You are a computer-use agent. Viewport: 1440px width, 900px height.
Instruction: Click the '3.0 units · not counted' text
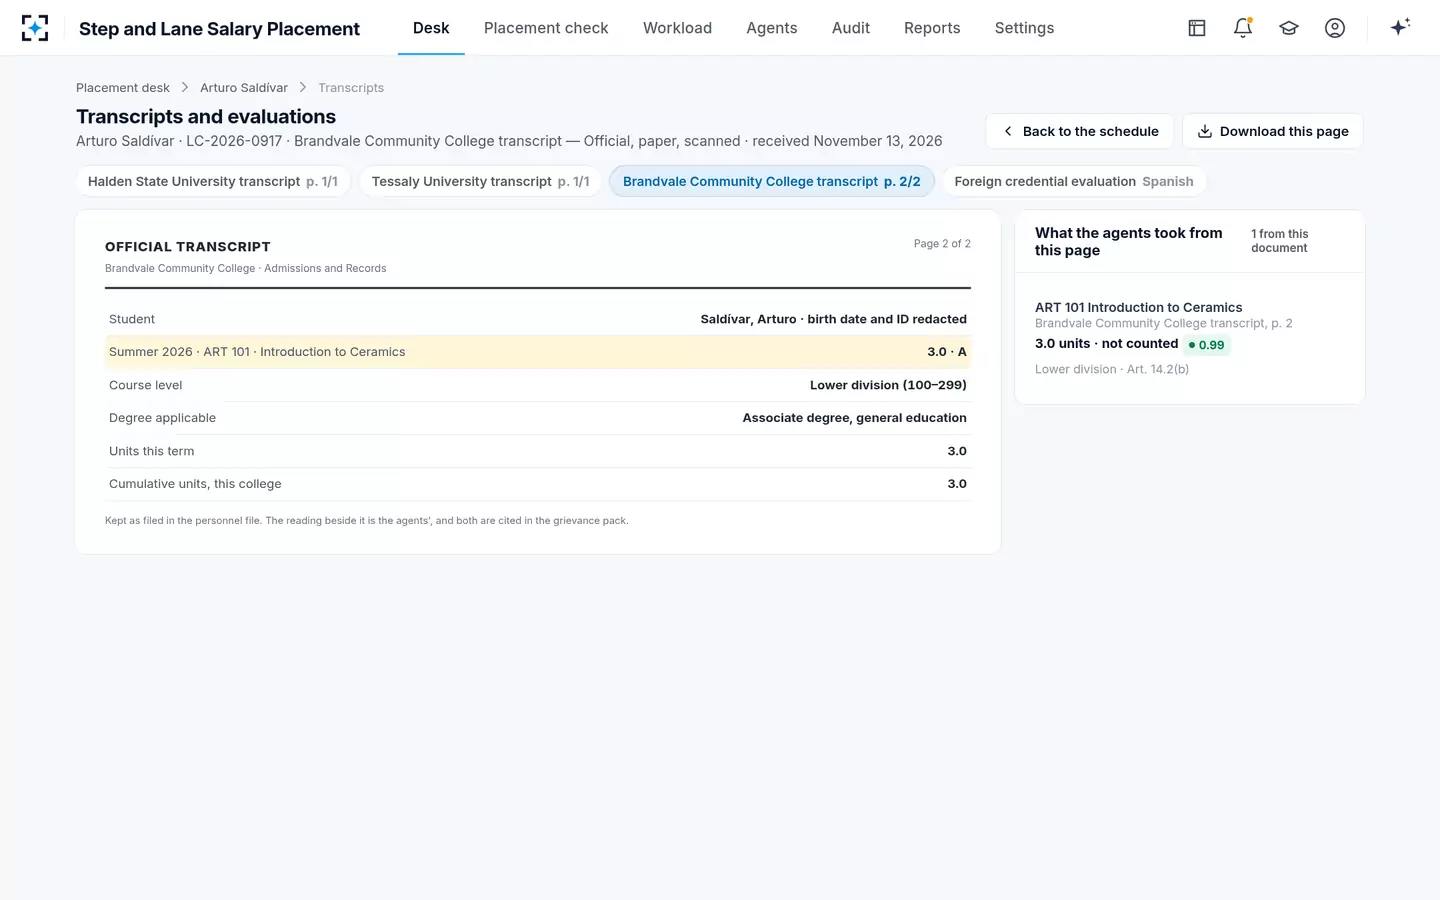1106,343
